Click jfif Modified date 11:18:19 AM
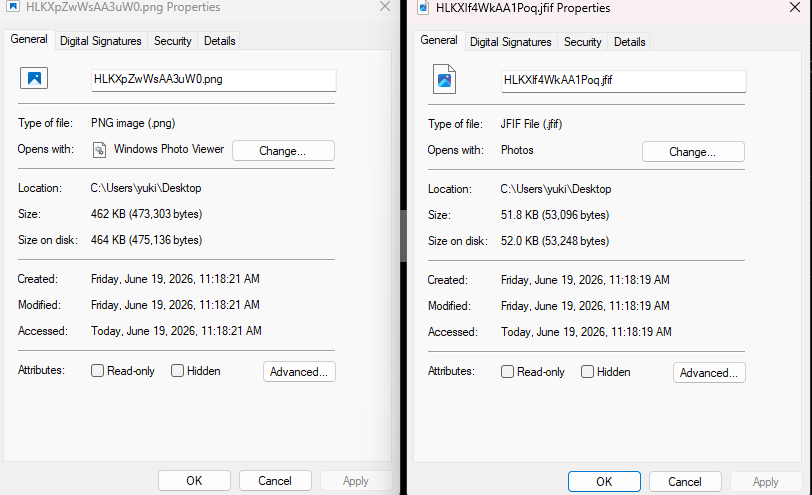The image size is (812, 495). pyautogui.click(x=585, y=305)
